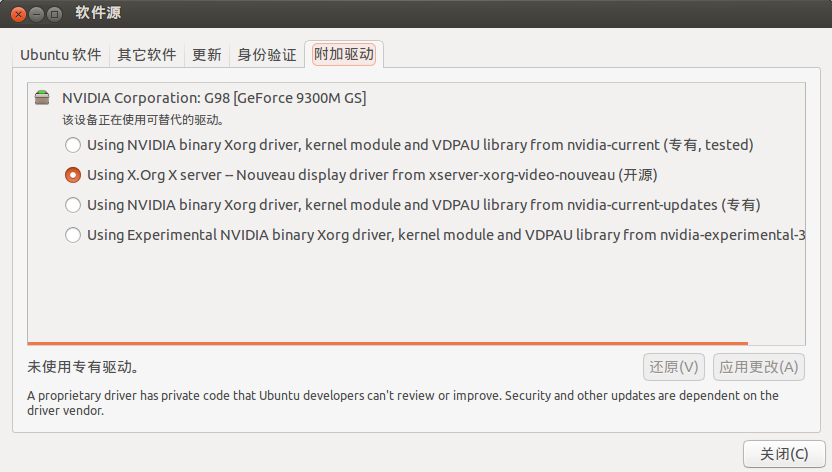Choose the Experimental NVIDIA driver option

pos(73,235)
